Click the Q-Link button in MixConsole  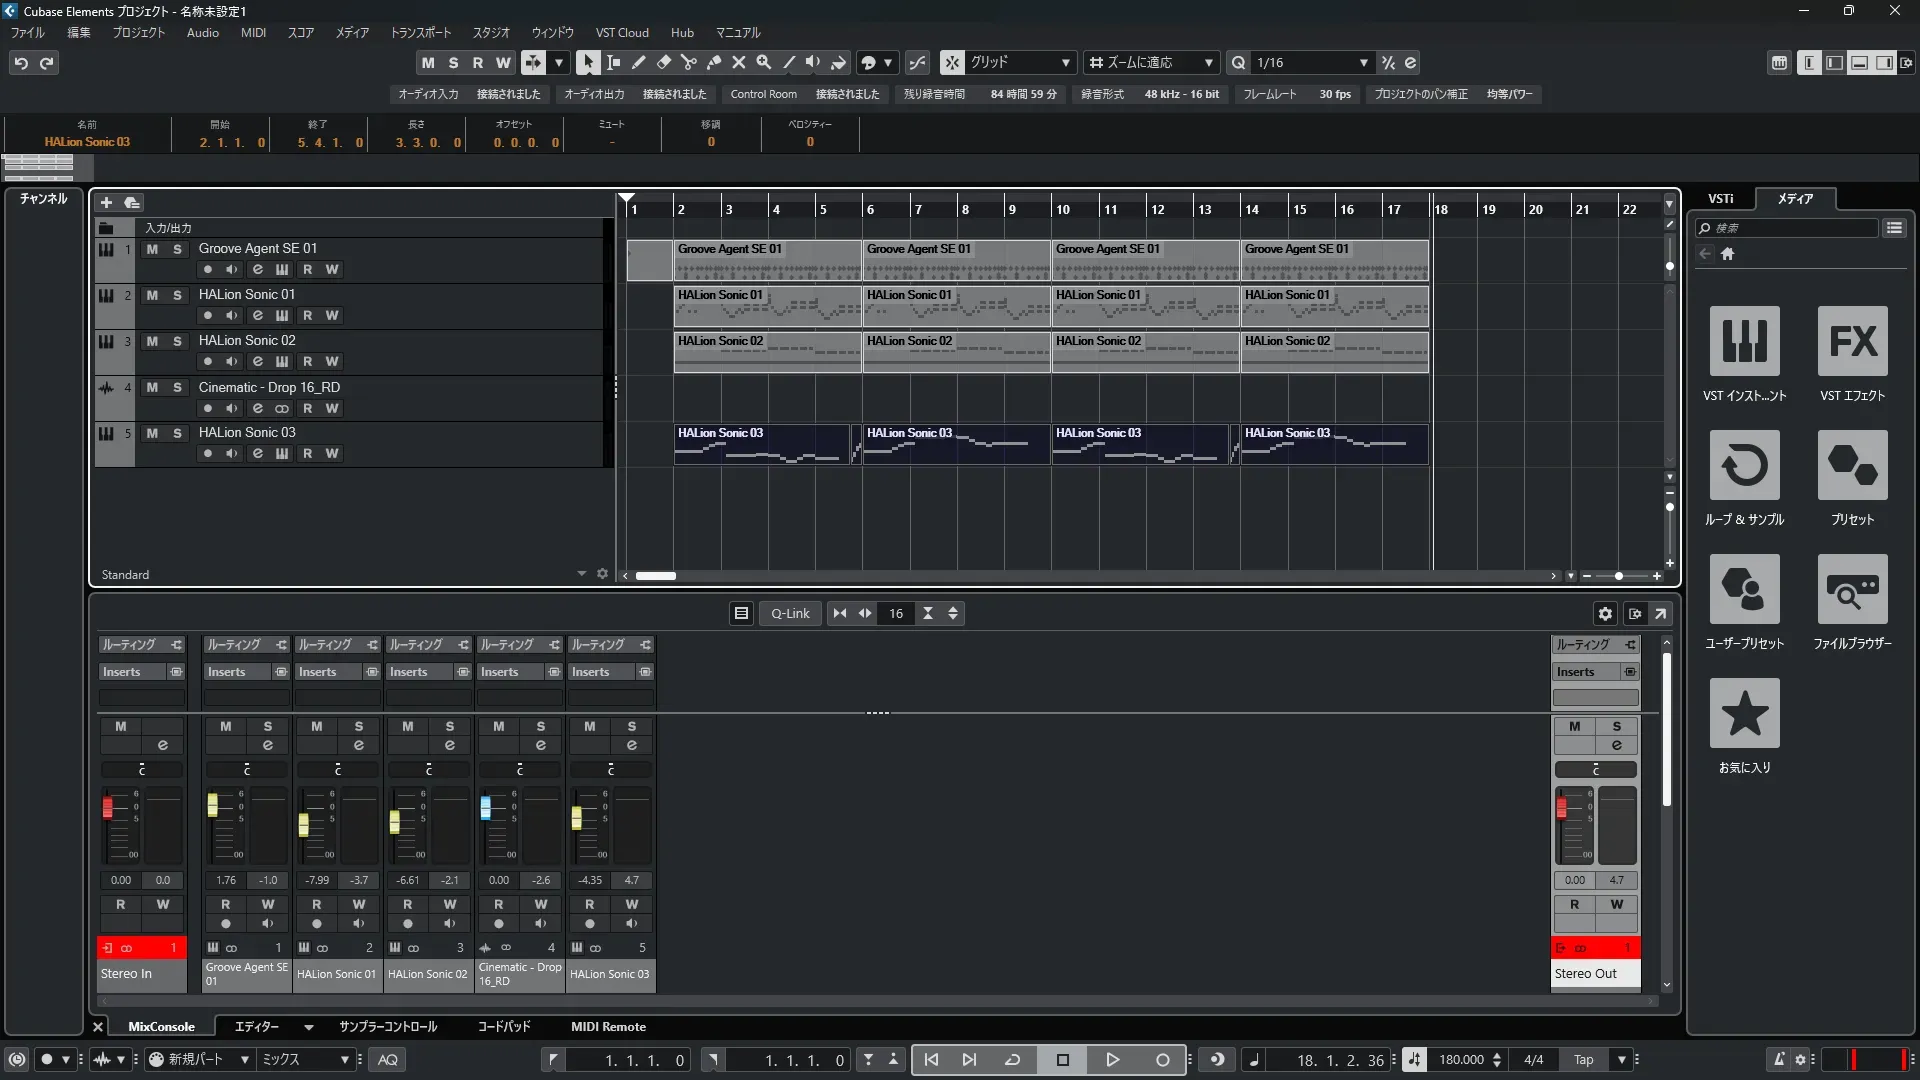pos(790,613)
